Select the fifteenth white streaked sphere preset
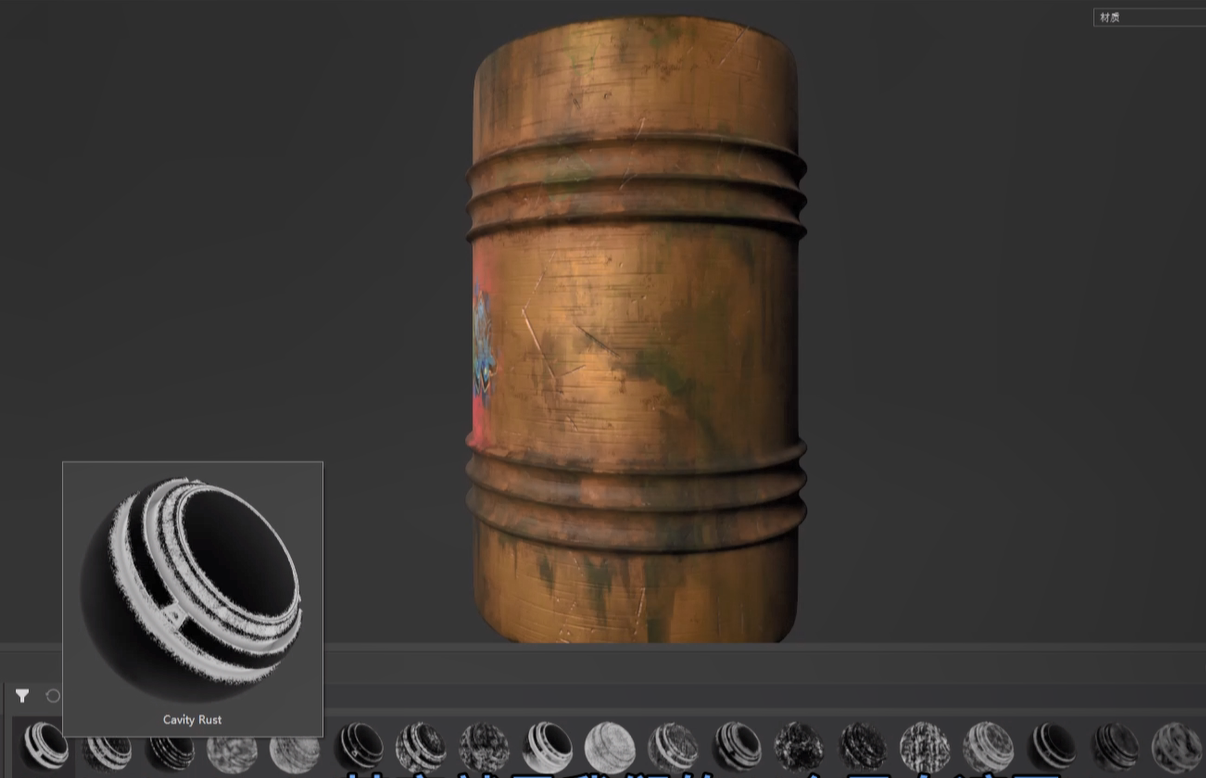 click(924, 747)
